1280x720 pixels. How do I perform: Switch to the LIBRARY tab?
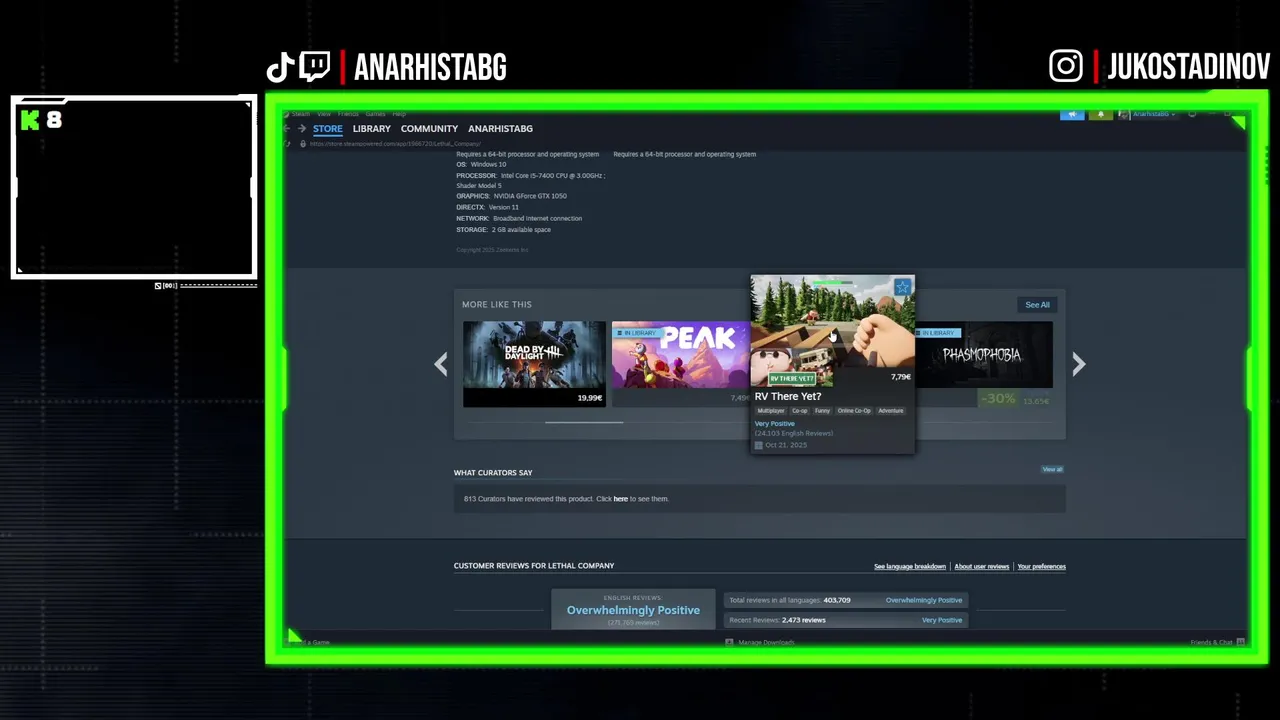372,129
